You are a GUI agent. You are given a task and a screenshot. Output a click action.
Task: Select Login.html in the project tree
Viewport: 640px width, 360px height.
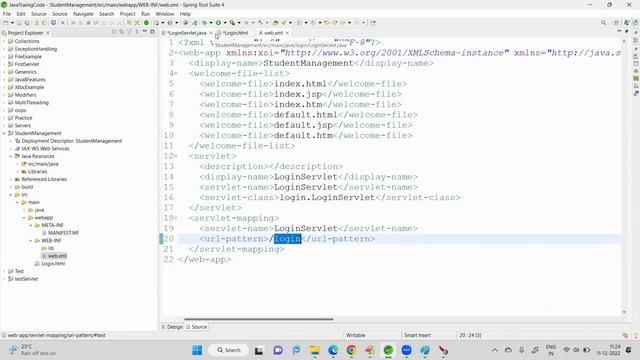(x=53, y=264)
